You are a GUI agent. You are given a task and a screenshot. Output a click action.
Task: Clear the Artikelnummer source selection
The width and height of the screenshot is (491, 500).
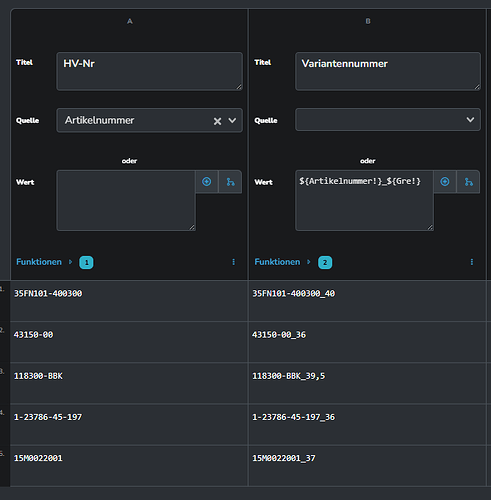click(217, 121)
